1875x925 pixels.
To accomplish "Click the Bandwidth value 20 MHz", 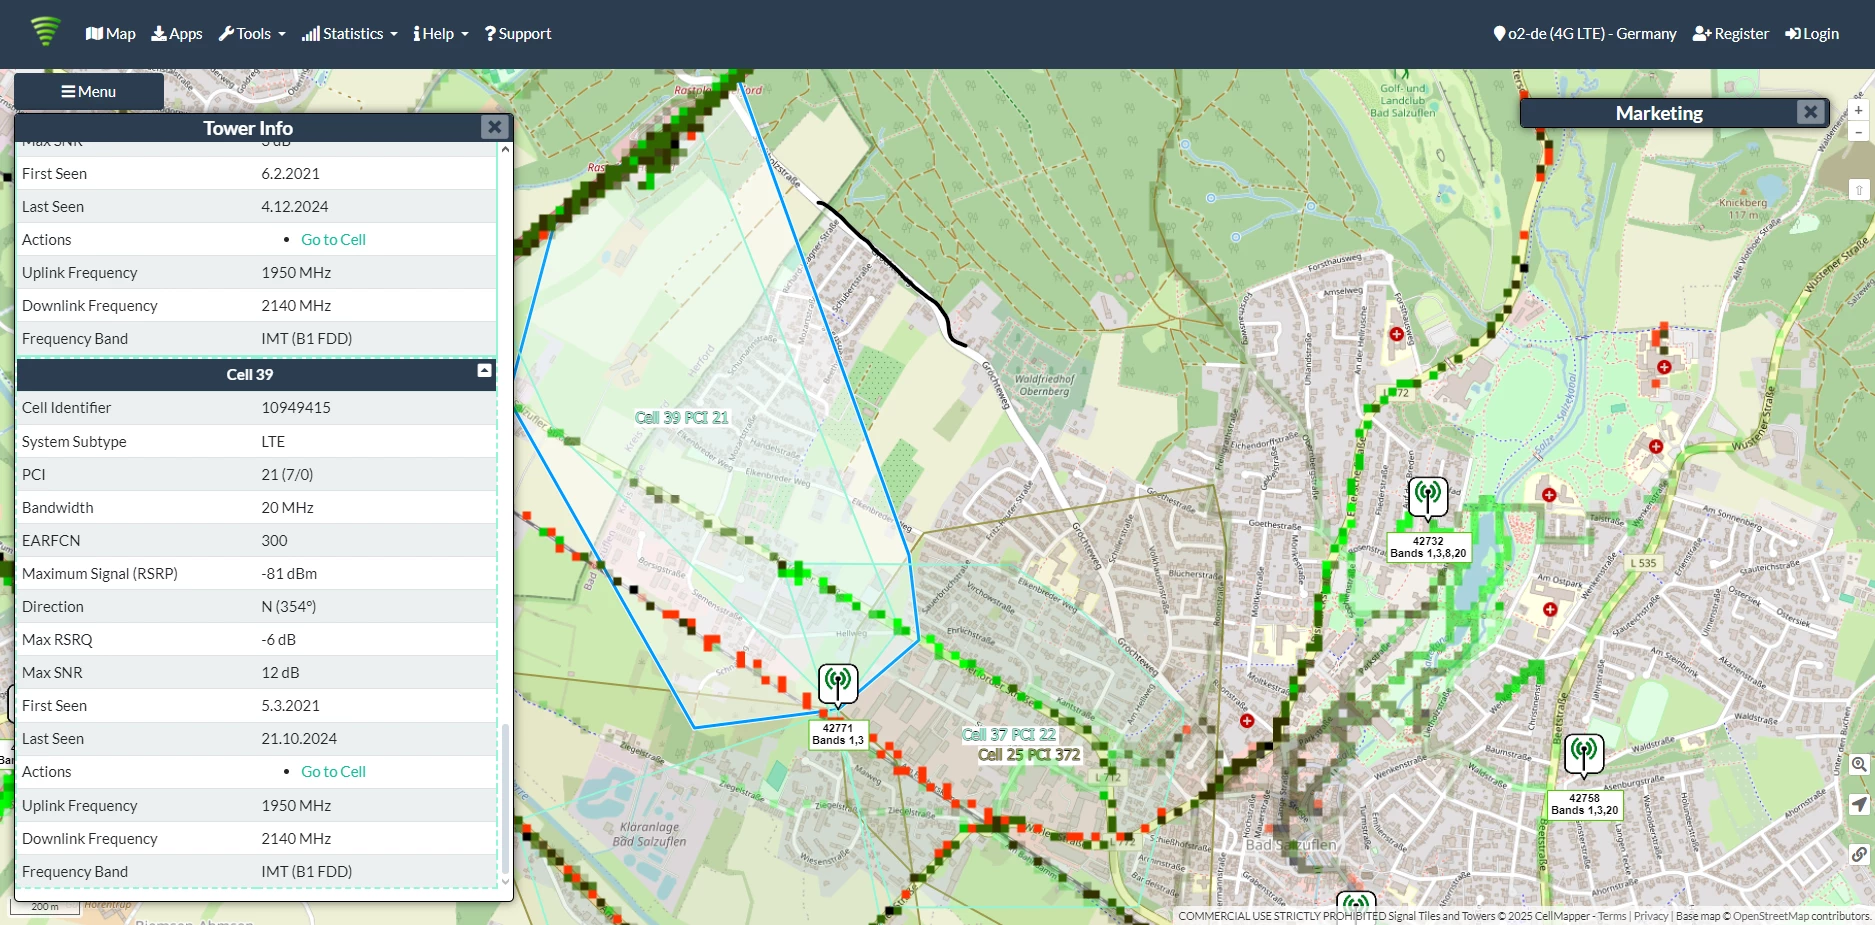I will click(288, 508).
